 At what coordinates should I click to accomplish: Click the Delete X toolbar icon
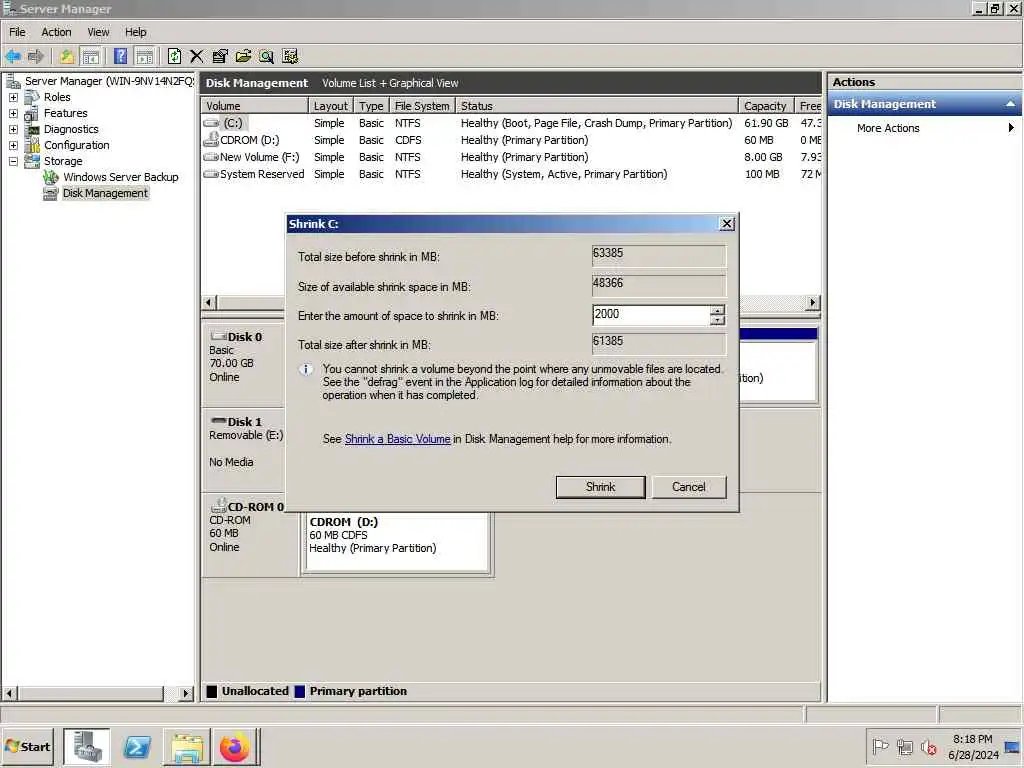click(197, 56)
